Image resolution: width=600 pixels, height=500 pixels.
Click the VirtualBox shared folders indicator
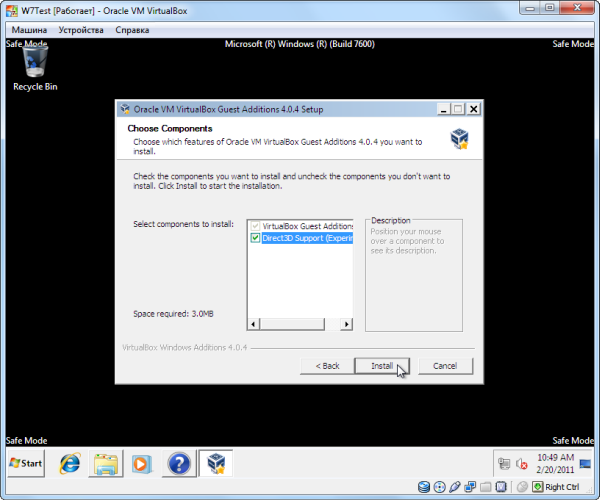coord(486,487)
